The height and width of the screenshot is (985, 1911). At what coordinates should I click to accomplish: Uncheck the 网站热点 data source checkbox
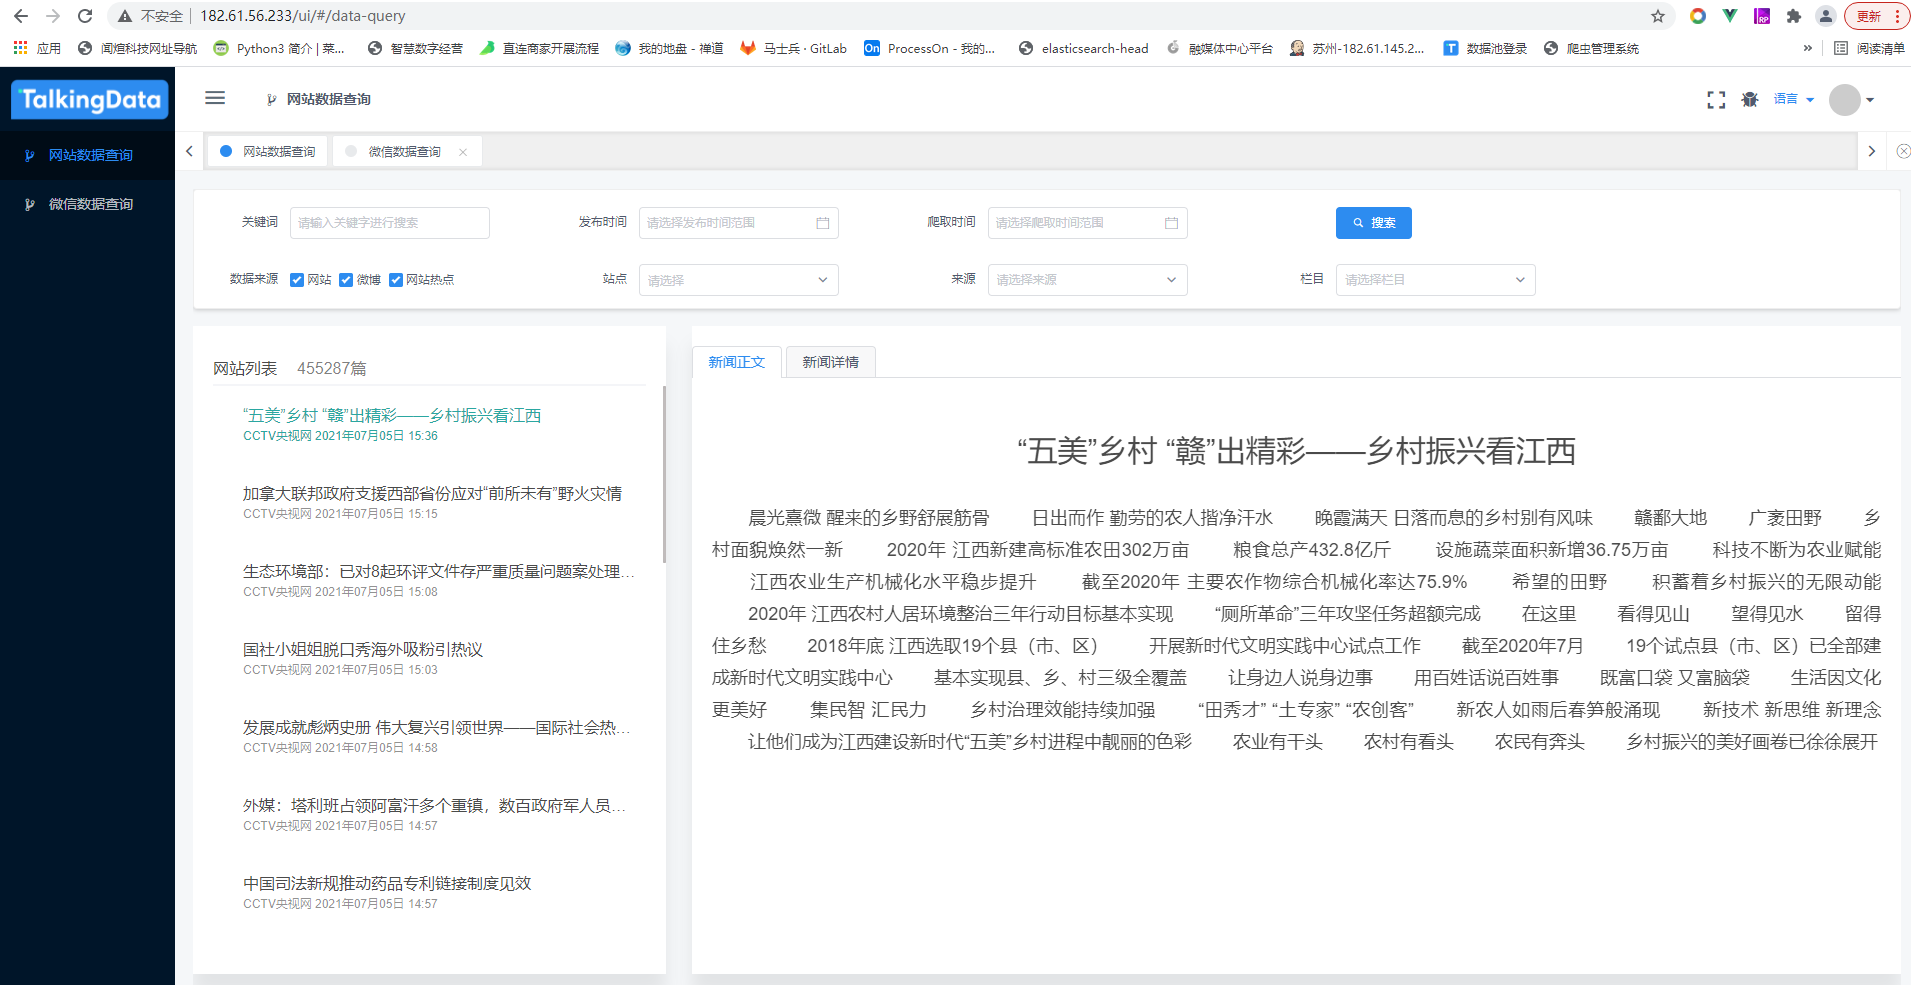(396, 280)
